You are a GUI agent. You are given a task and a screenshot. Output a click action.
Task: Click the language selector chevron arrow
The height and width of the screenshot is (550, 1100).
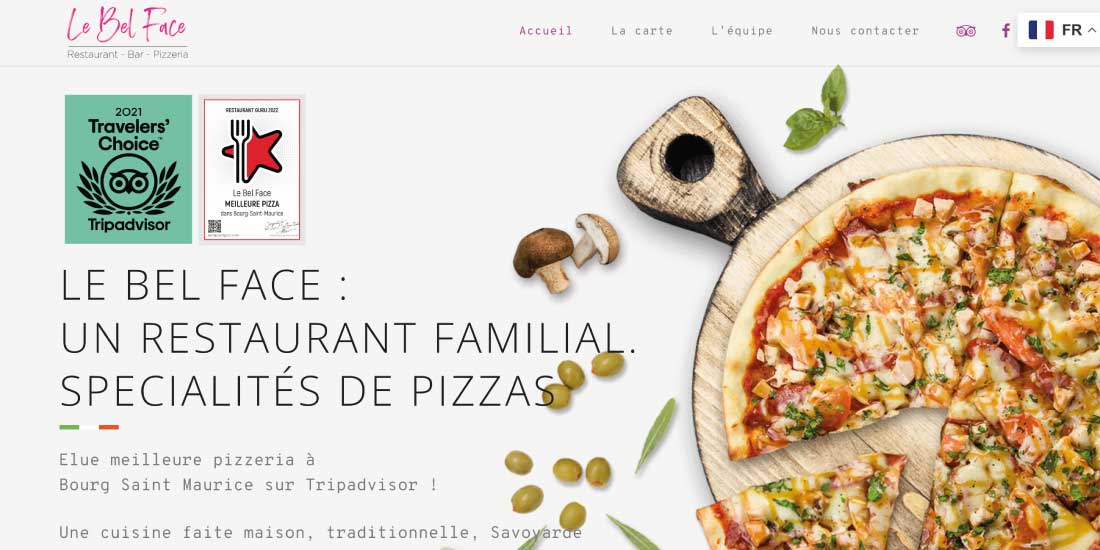pos(1092,30)
